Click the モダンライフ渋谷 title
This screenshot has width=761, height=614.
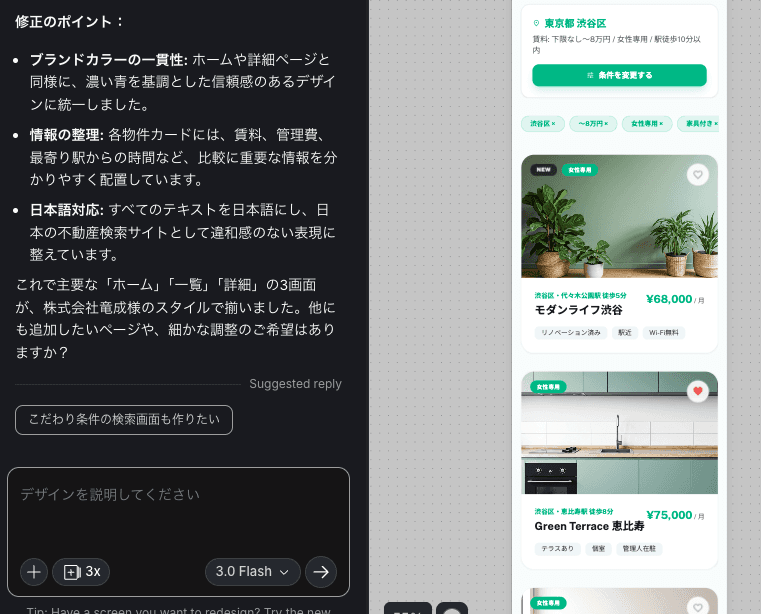(579, 310)
